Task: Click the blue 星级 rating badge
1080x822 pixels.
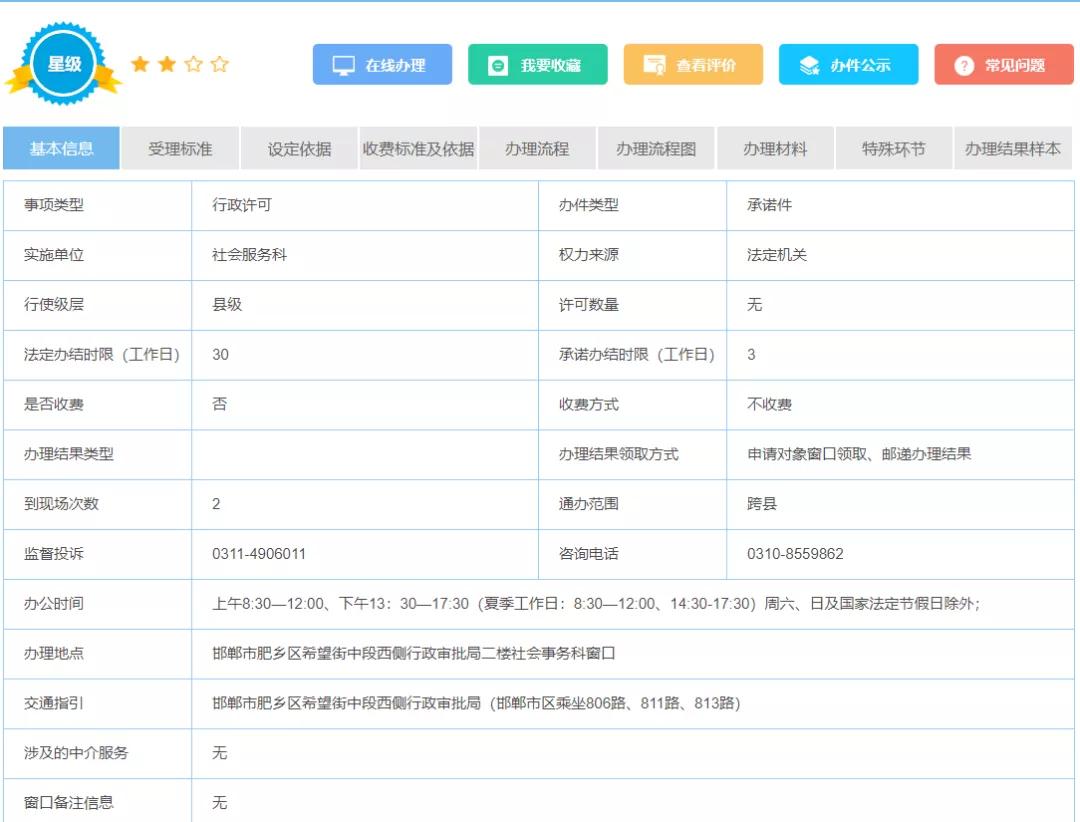Action: click(x=64, y=65)
